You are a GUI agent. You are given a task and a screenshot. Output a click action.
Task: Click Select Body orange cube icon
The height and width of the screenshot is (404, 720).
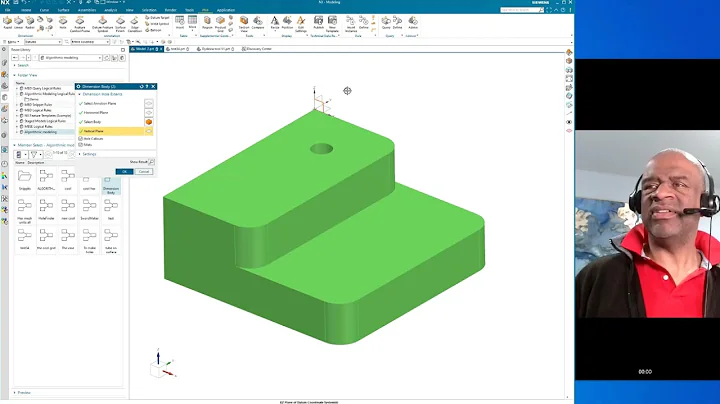(x=149, y=122)
